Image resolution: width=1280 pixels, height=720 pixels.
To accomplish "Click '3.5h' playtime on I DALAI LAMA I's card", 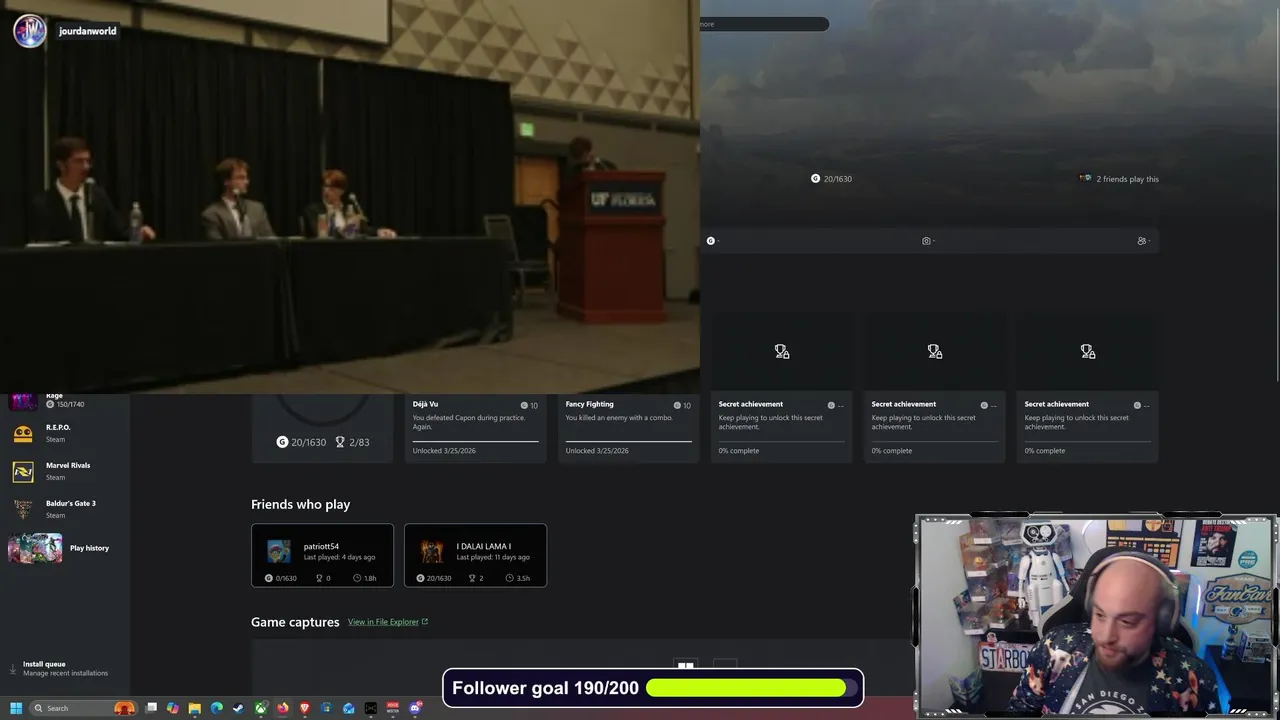I will (523, 578).
